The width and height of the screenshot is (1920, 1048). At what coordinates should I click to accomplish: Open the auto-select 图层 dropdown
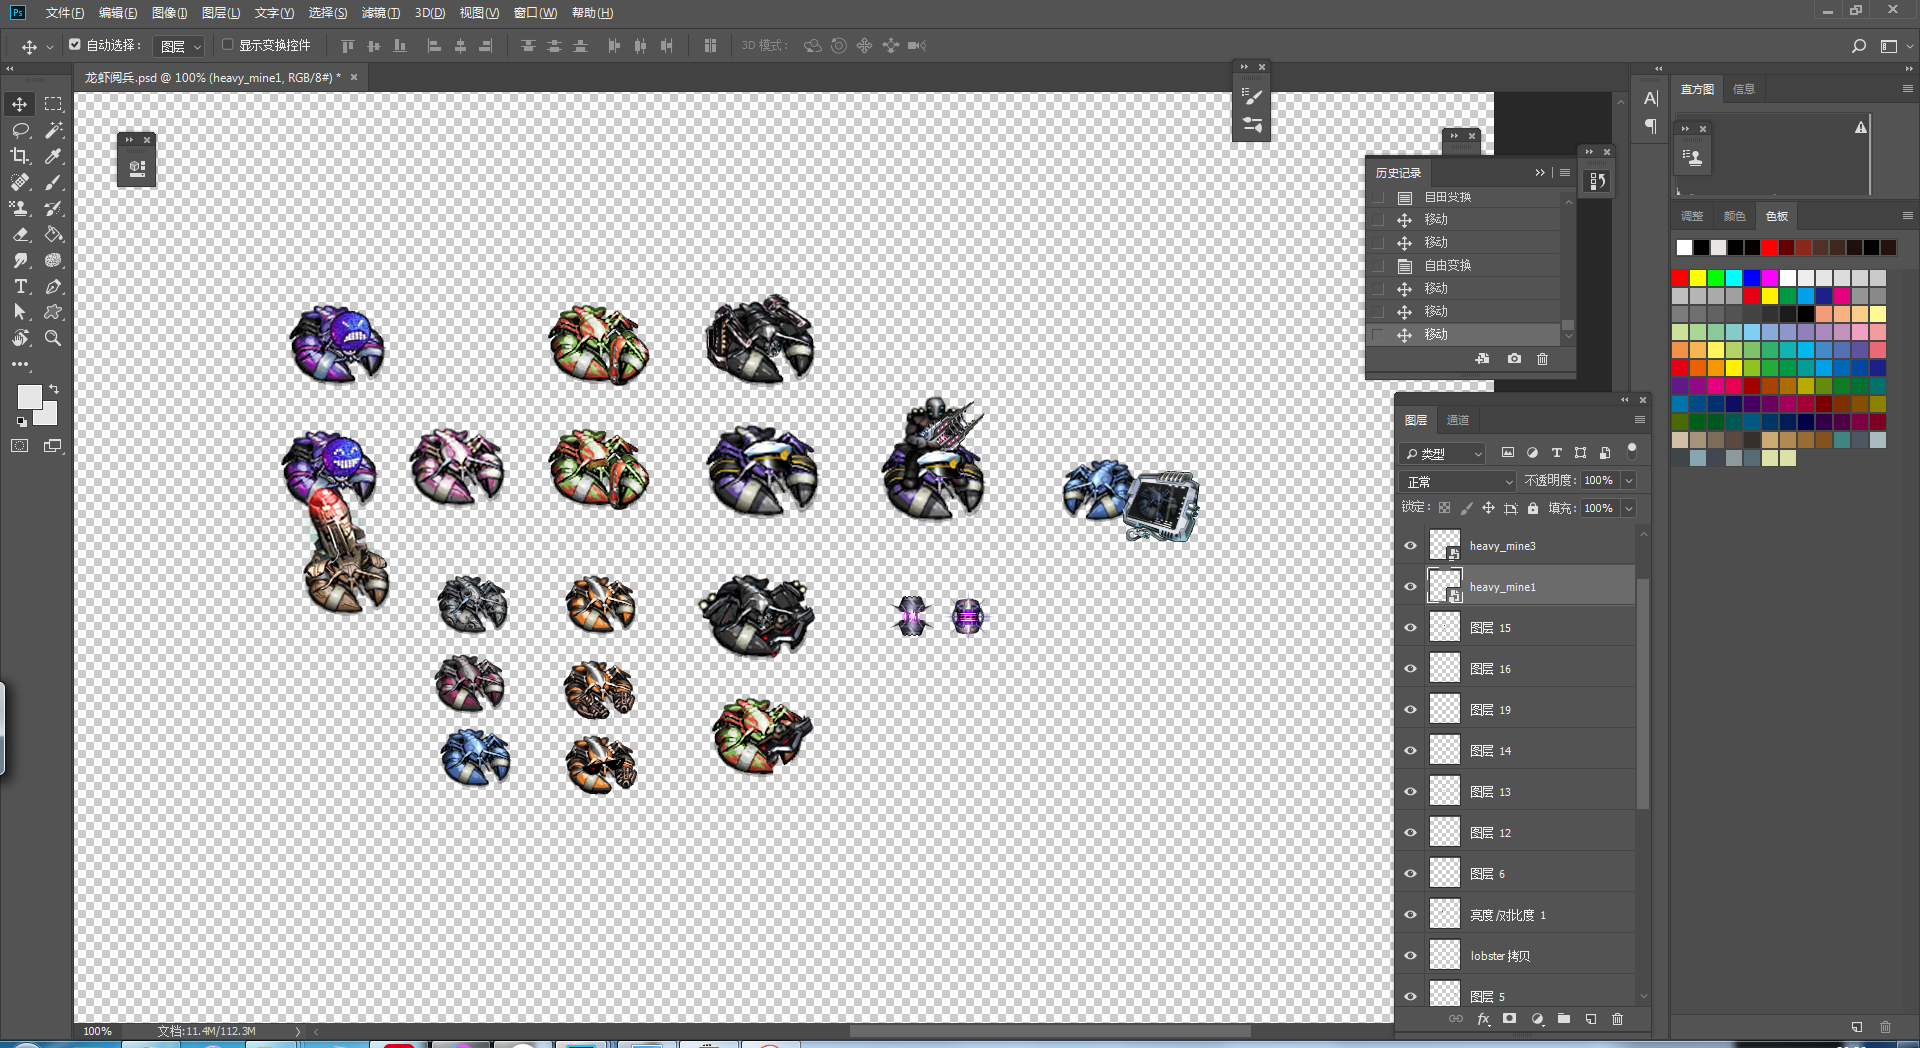(x=181, y=46)
